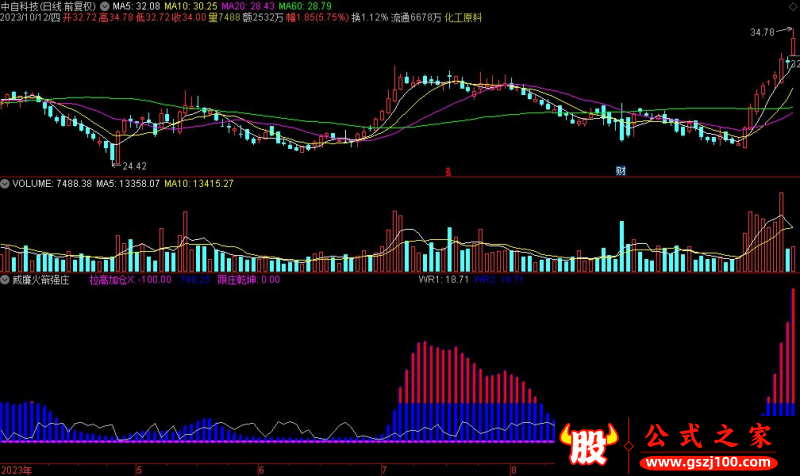The height and width of the screenshot is (476, 800).
Task: Click the MA20: 28.43 legend
Action: pyautogui.click(x=247, y=7)
